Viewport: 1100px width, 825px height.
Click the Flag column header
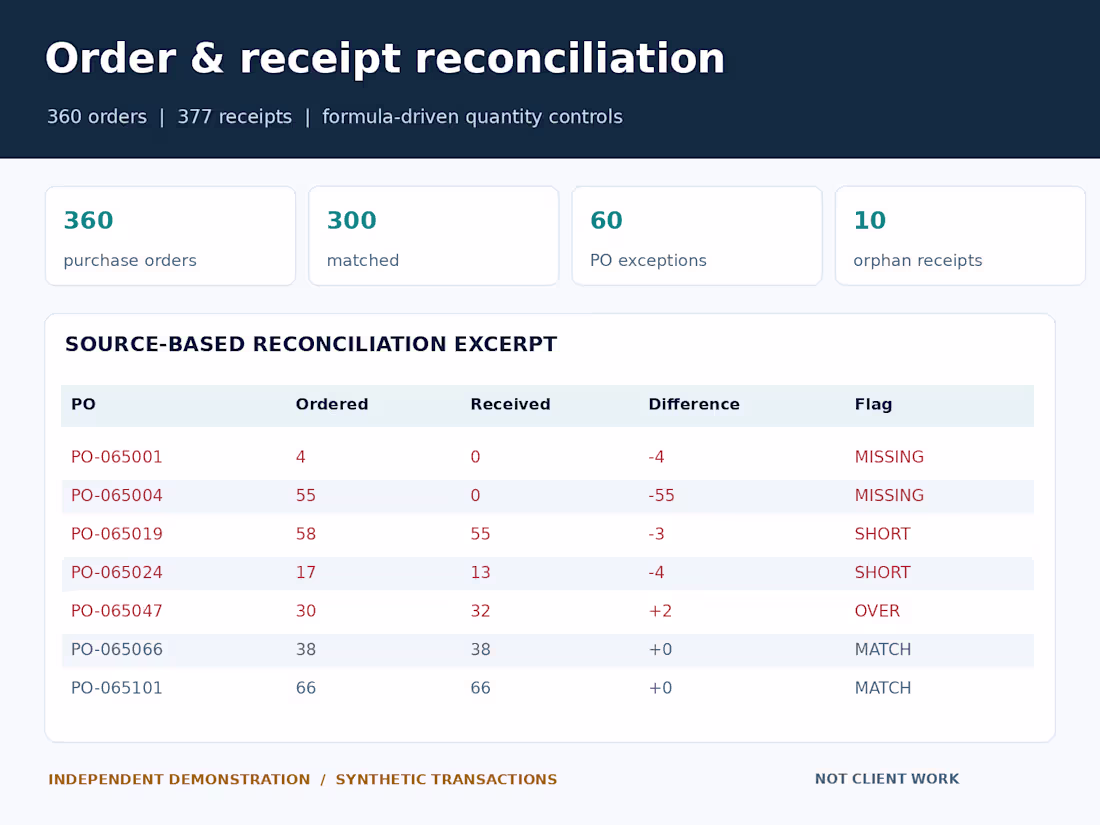(873, 404)
